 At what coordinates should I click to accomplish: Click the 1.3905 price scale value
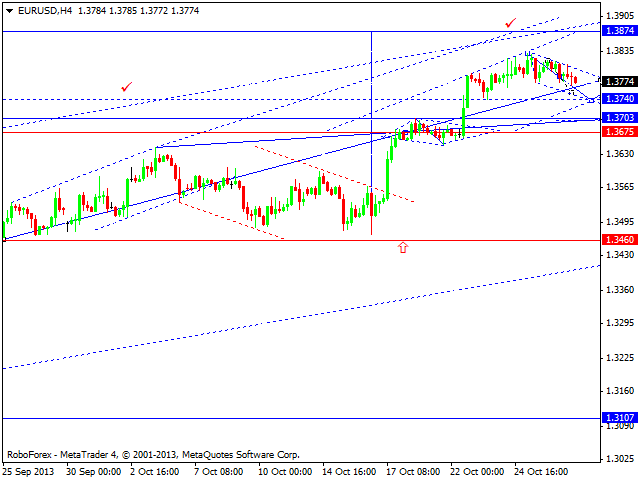[620, 16]
